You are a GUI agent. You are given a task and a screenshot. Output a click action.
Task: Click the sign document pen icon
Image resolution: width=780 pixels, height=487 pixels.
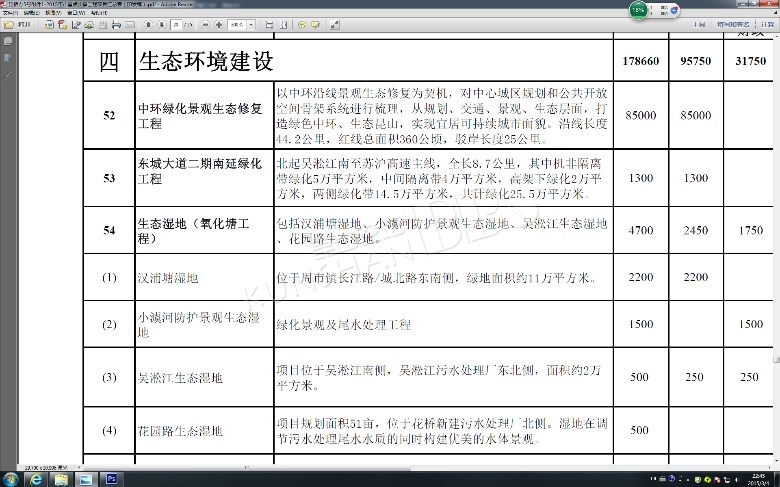pyautogui.click(x=76, y=24)
